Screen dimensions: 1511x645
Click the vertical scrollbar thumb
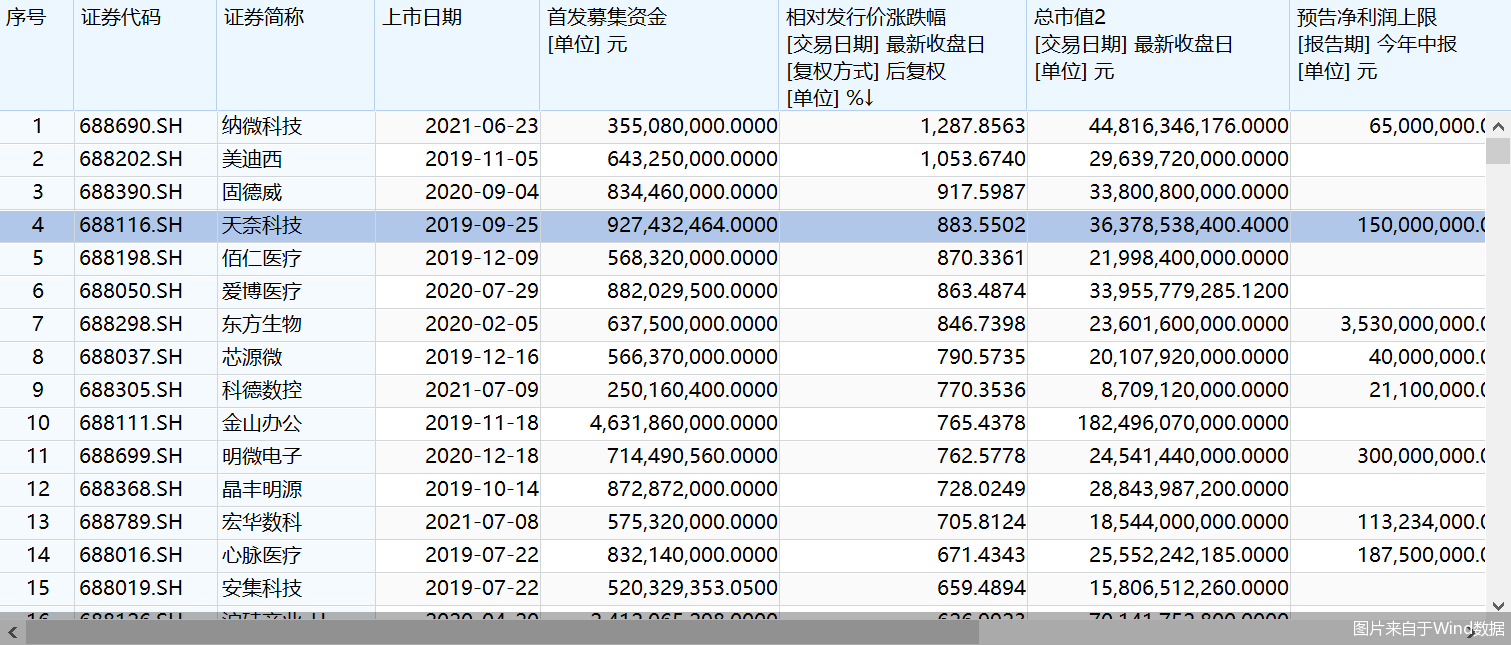point(1498,151)
